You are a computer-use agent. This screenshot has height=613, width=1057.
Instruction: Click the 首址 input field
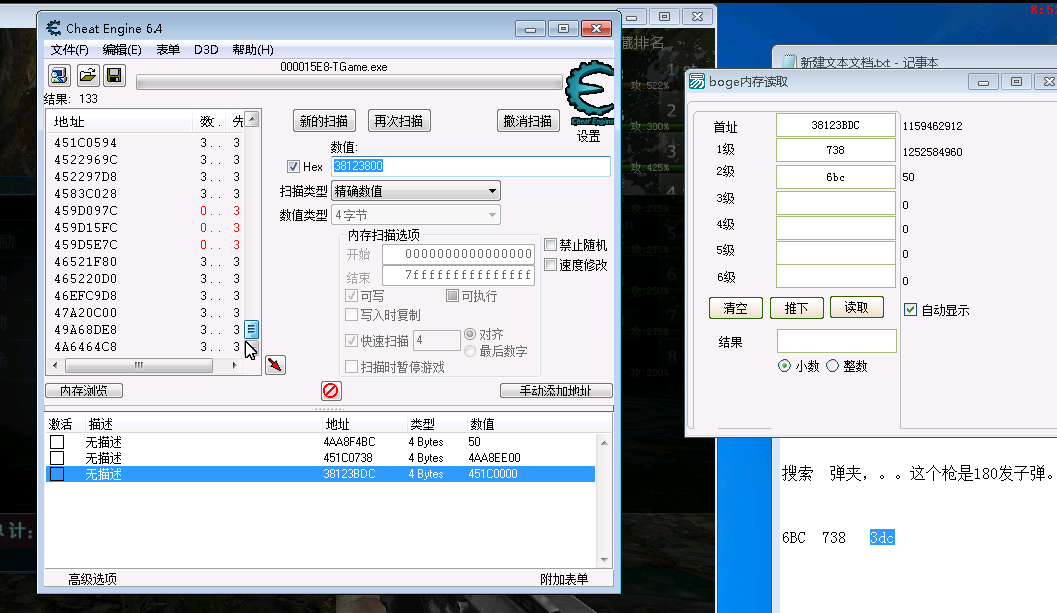click(835, 125)
